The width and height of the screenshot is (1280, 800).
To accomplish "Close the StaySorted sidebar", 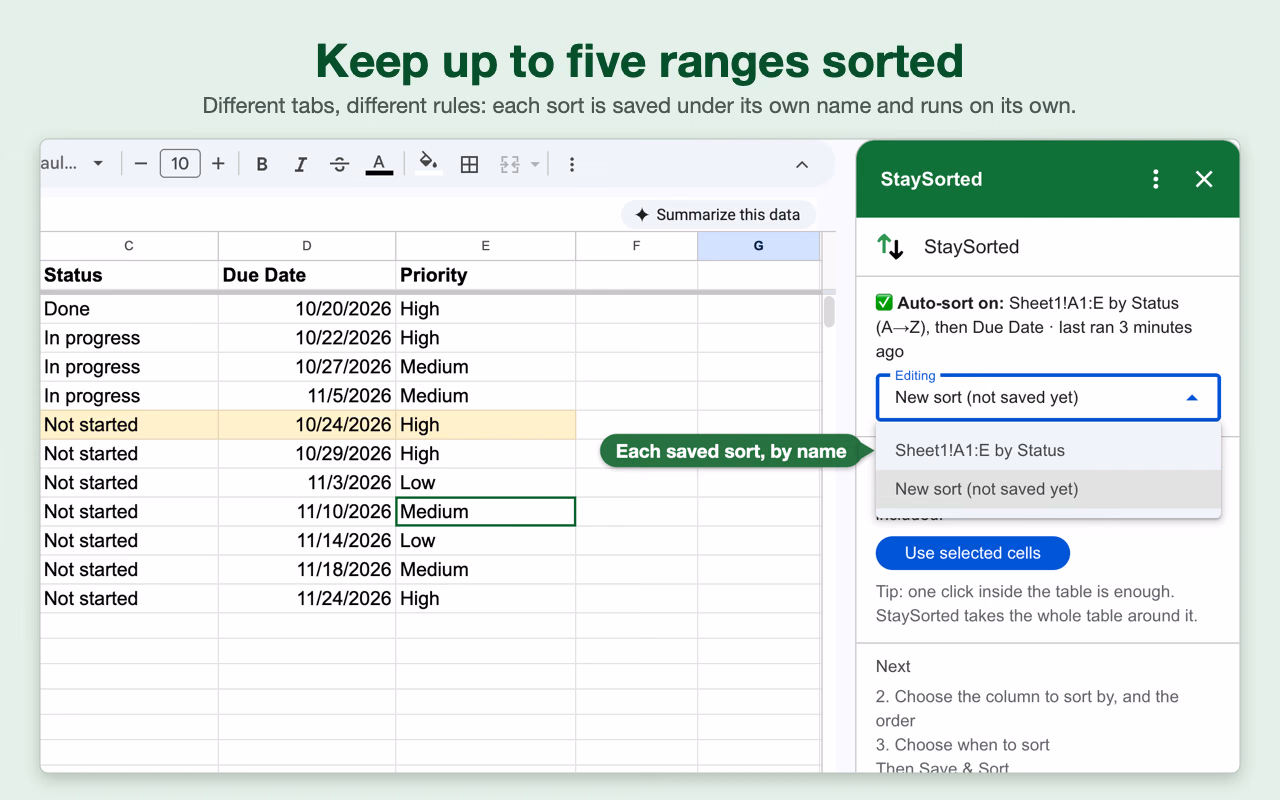I will (1204, 179).
